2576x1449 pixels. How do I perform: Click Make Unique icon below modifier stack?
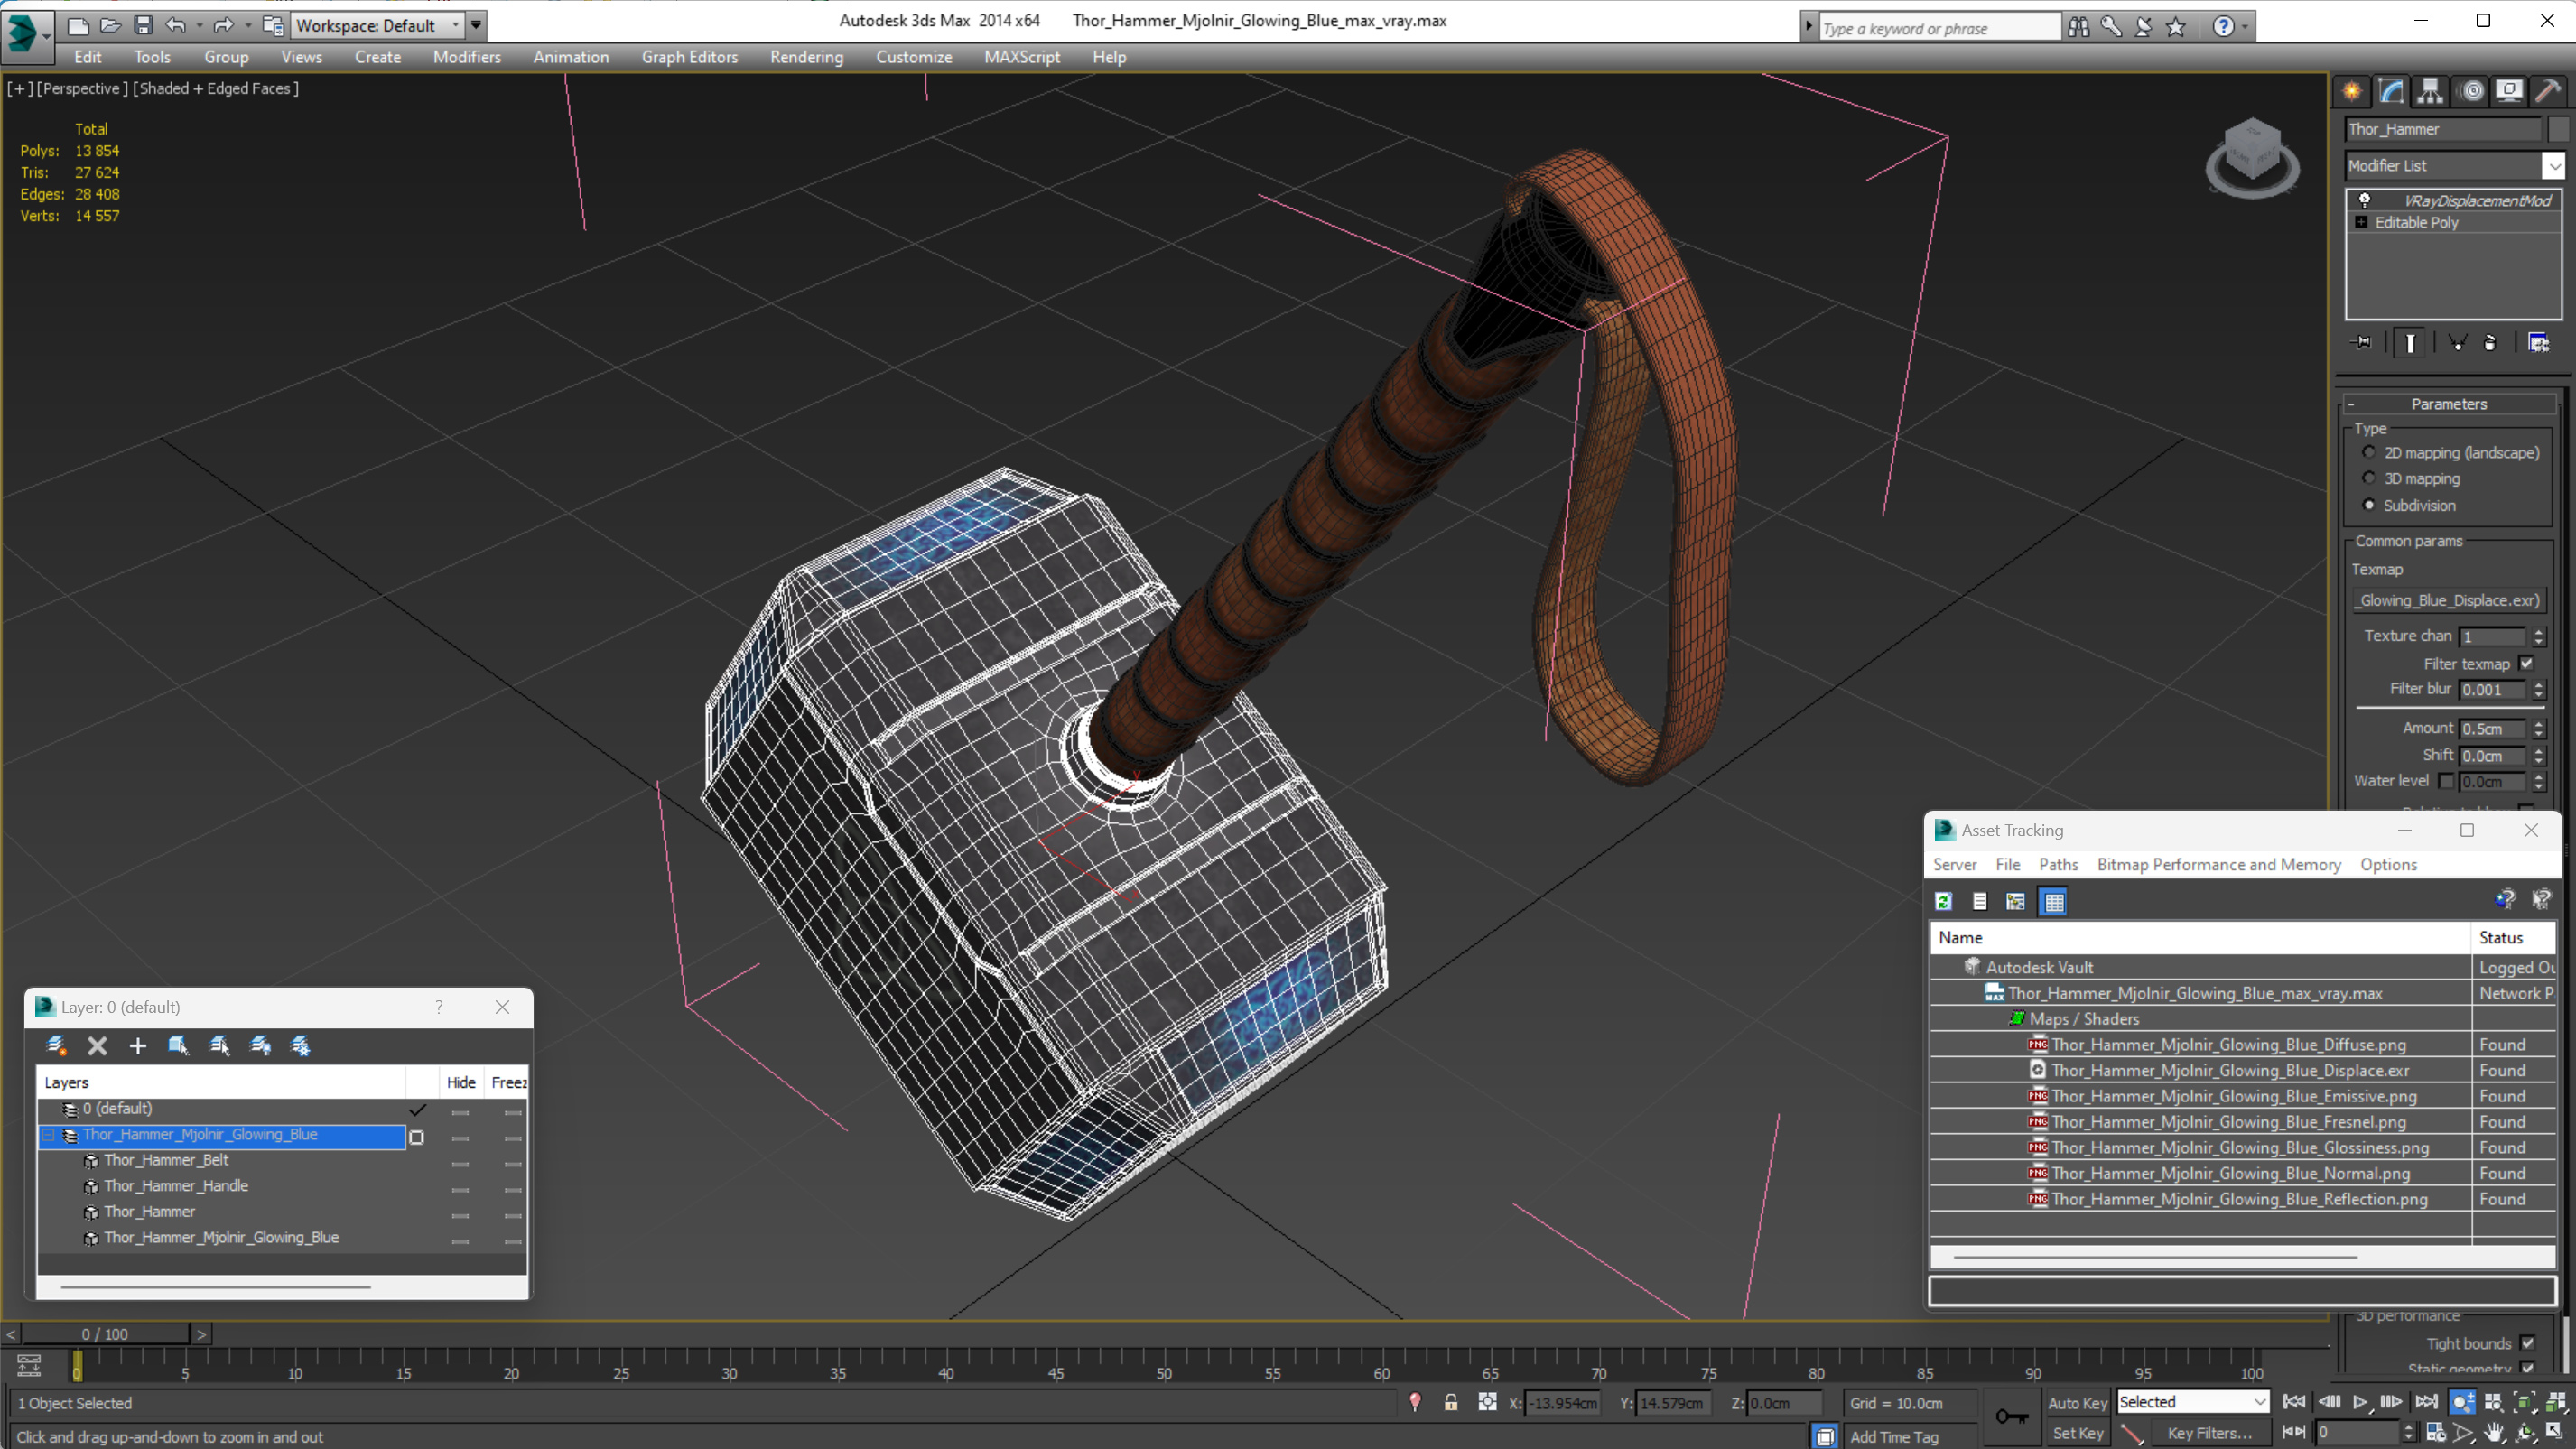click(2456, 343)
